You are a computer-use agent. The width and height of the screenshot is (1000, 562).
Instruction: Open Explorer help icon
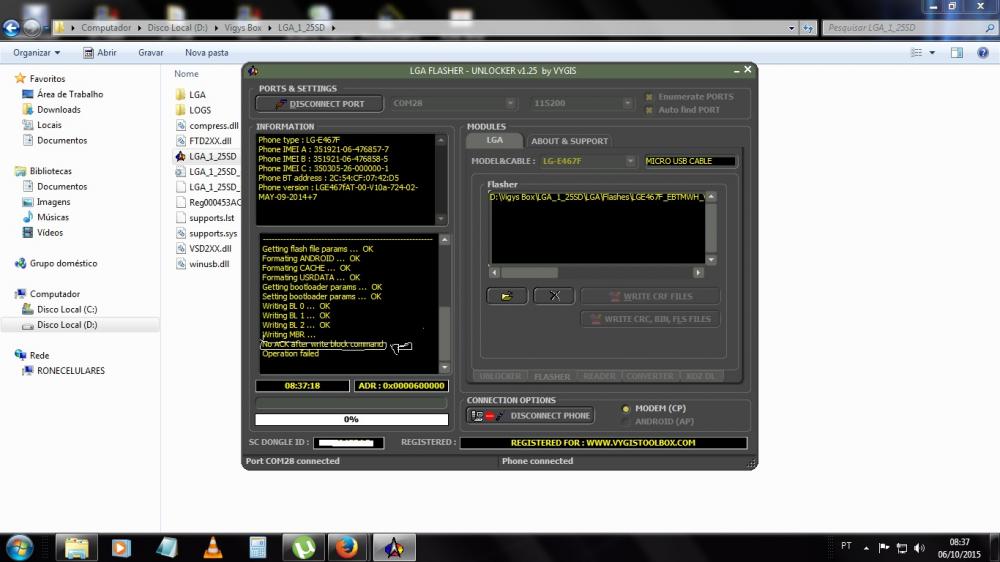click(x=983, y=53)
